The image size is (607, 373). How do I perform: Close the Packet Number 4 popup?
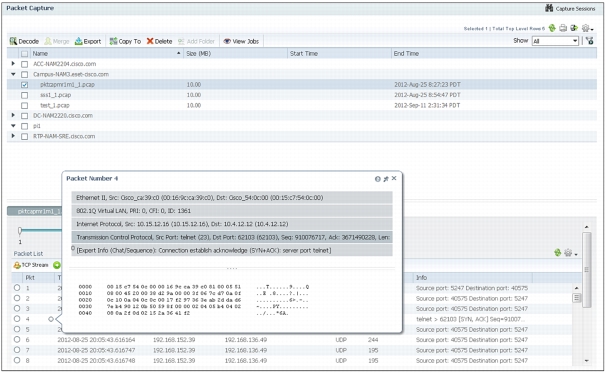pyautogui.click(x=394, y=178)
